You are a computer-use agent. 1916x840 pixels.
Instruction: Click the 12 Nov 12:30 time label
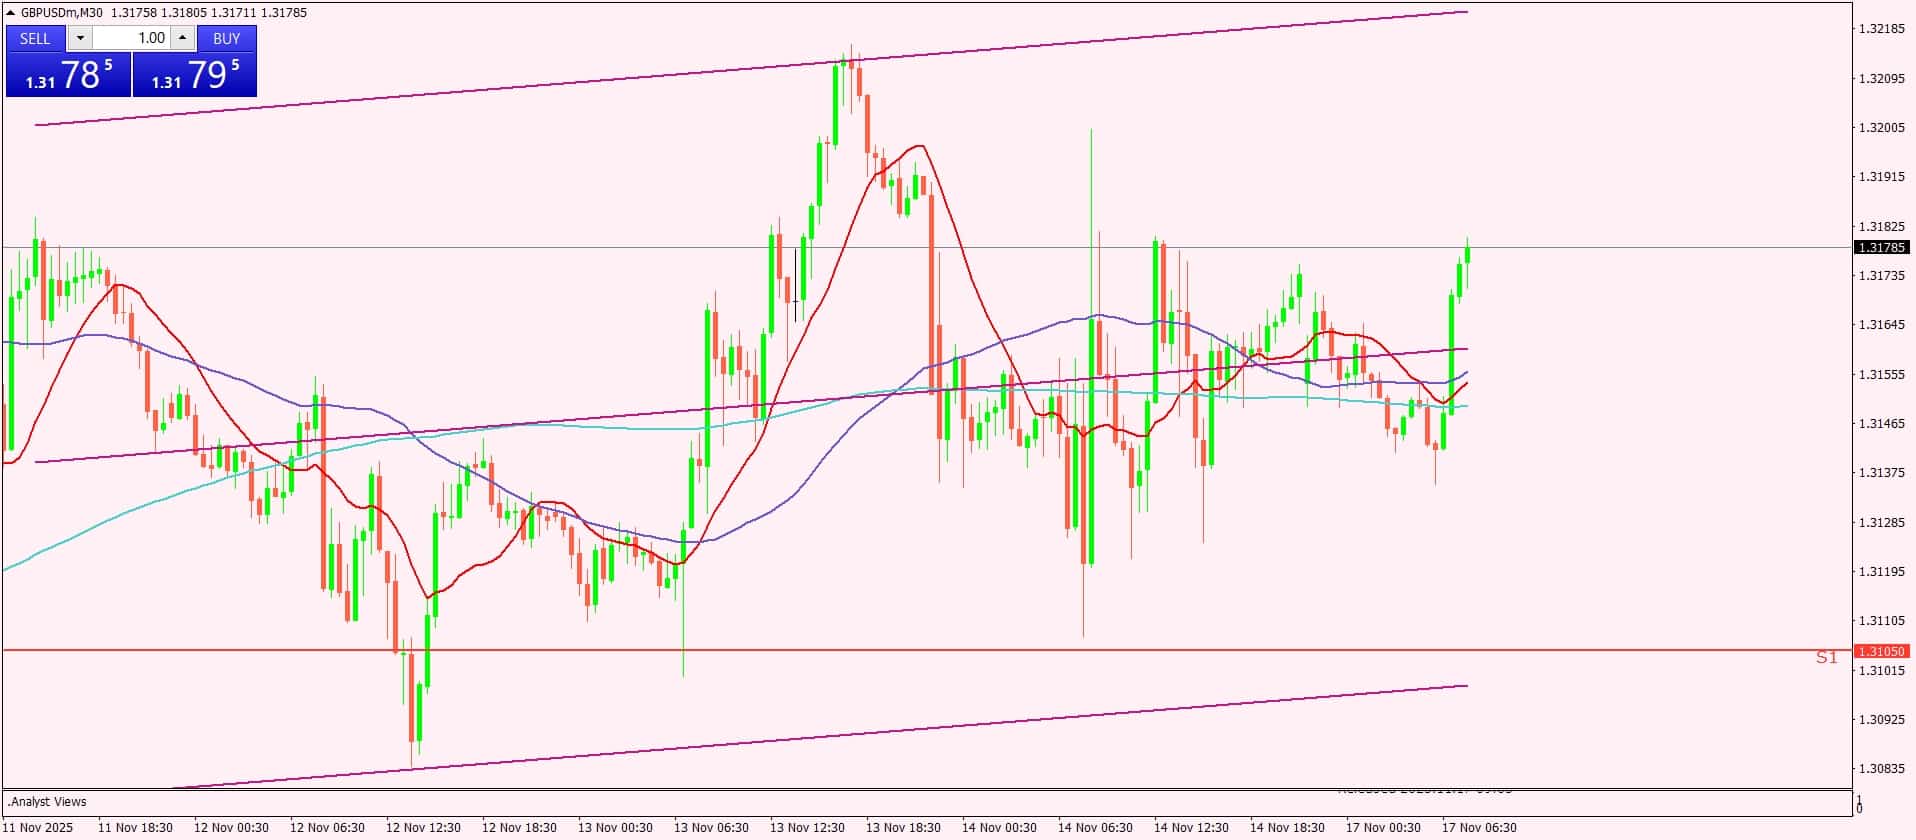423,828
